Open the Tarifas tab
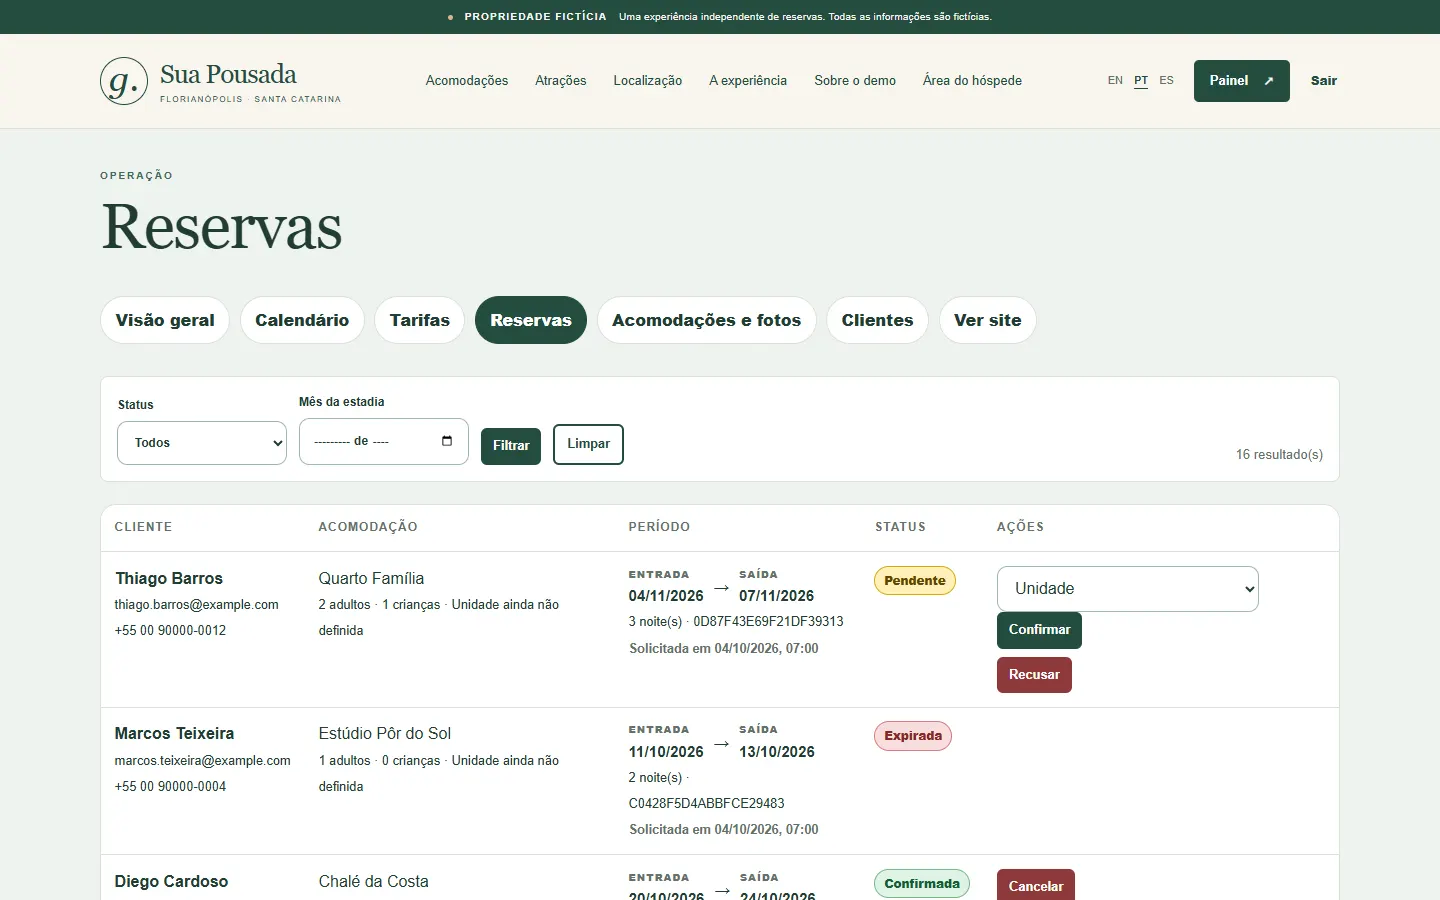Screen dimensions: 1440x900 click(420, 320)
